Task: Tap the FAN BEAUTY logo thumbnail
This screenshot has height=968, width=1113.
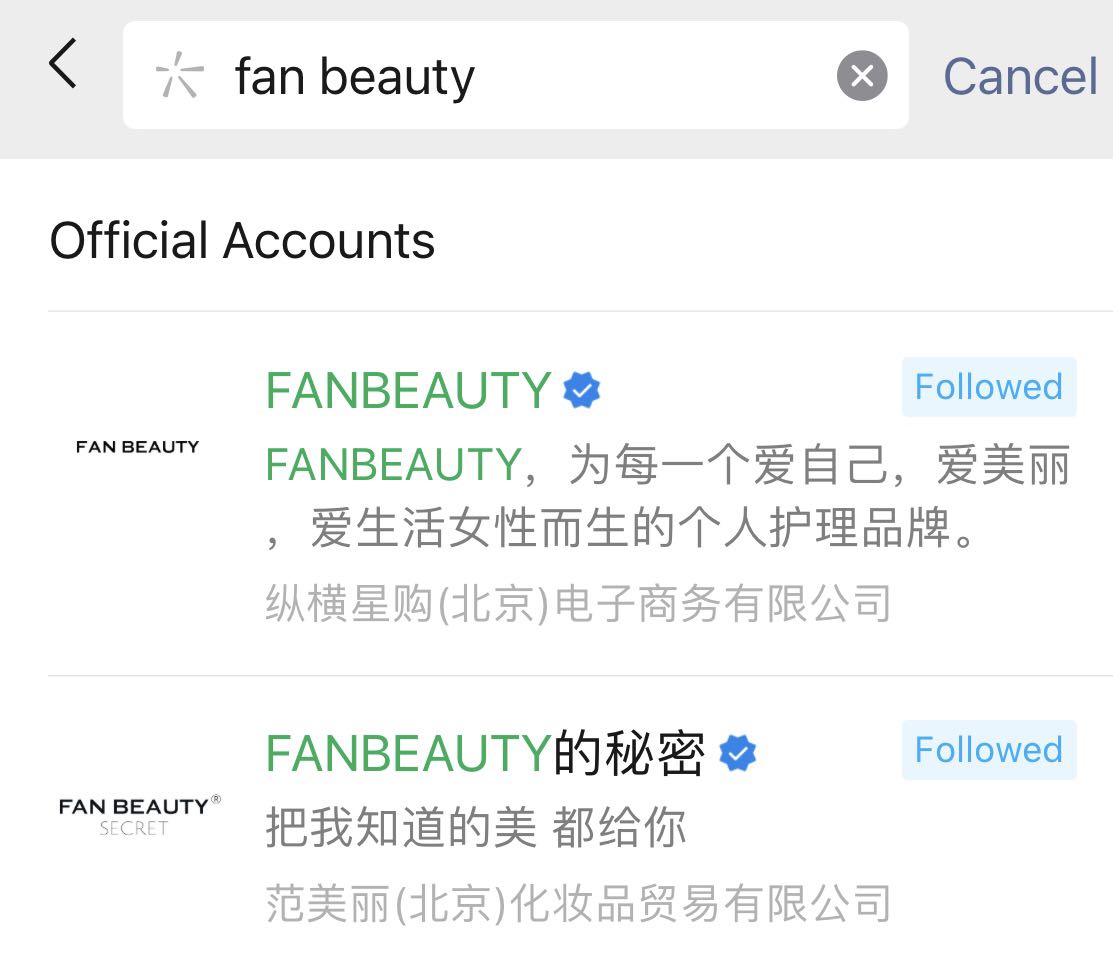Action: [x=137, y=446]
